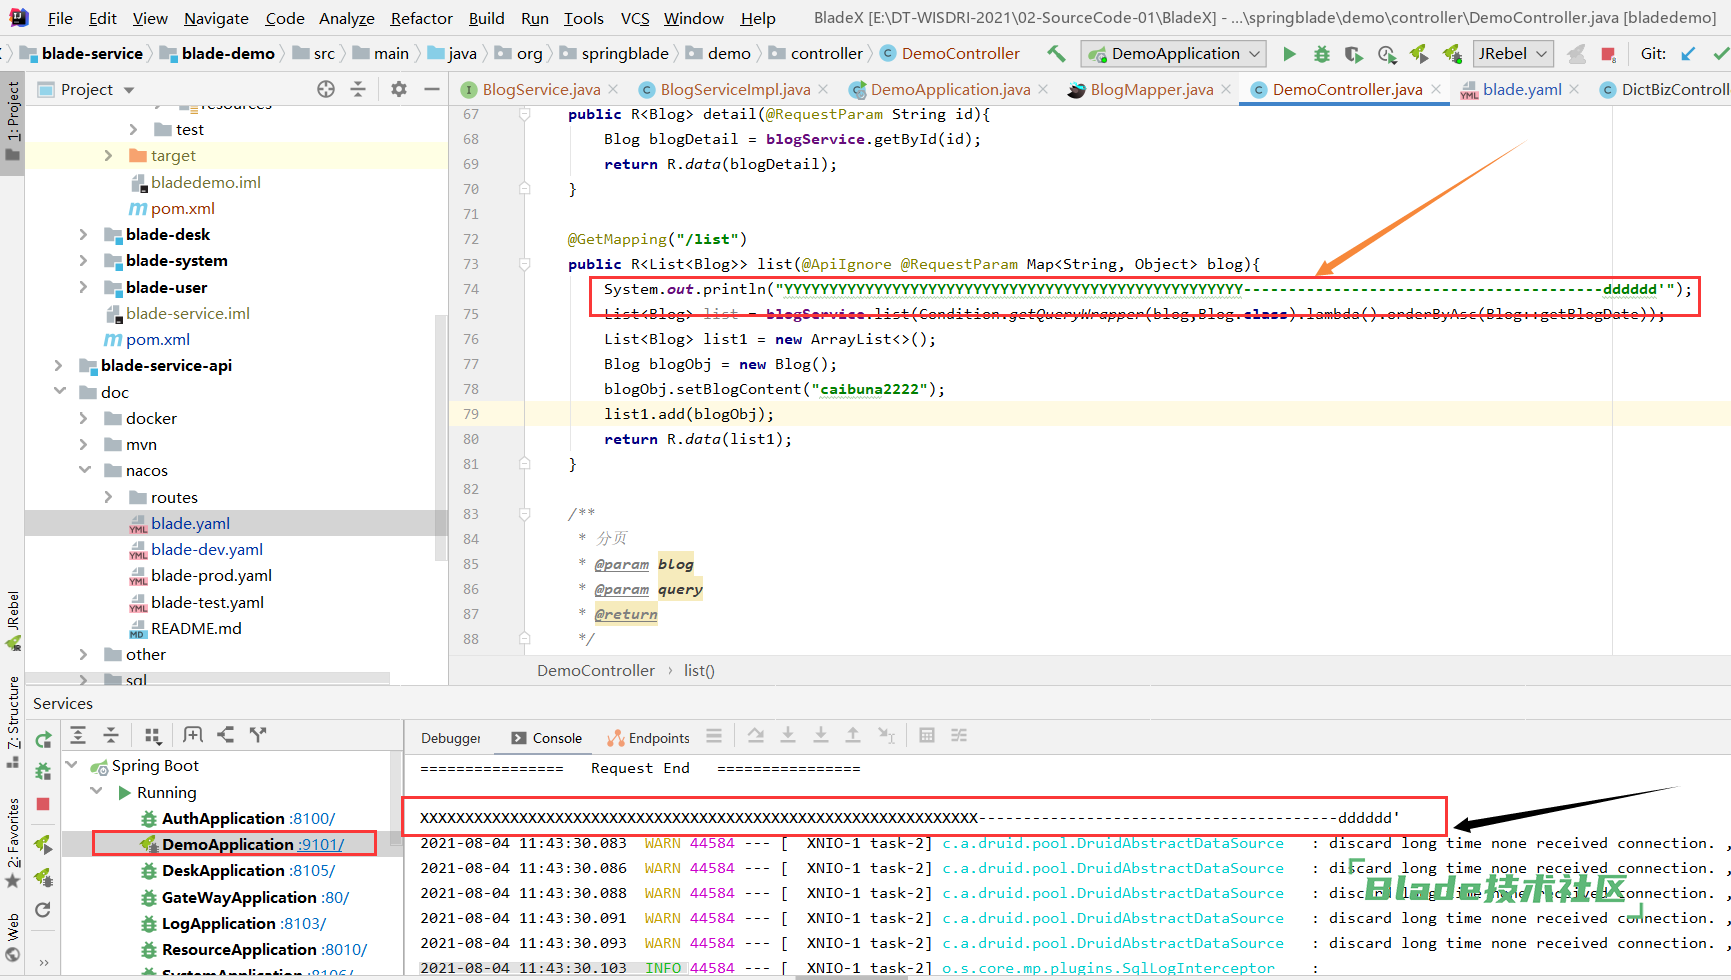
Task: Start debugging with the green bug icon
Action: coord(1322,54)
